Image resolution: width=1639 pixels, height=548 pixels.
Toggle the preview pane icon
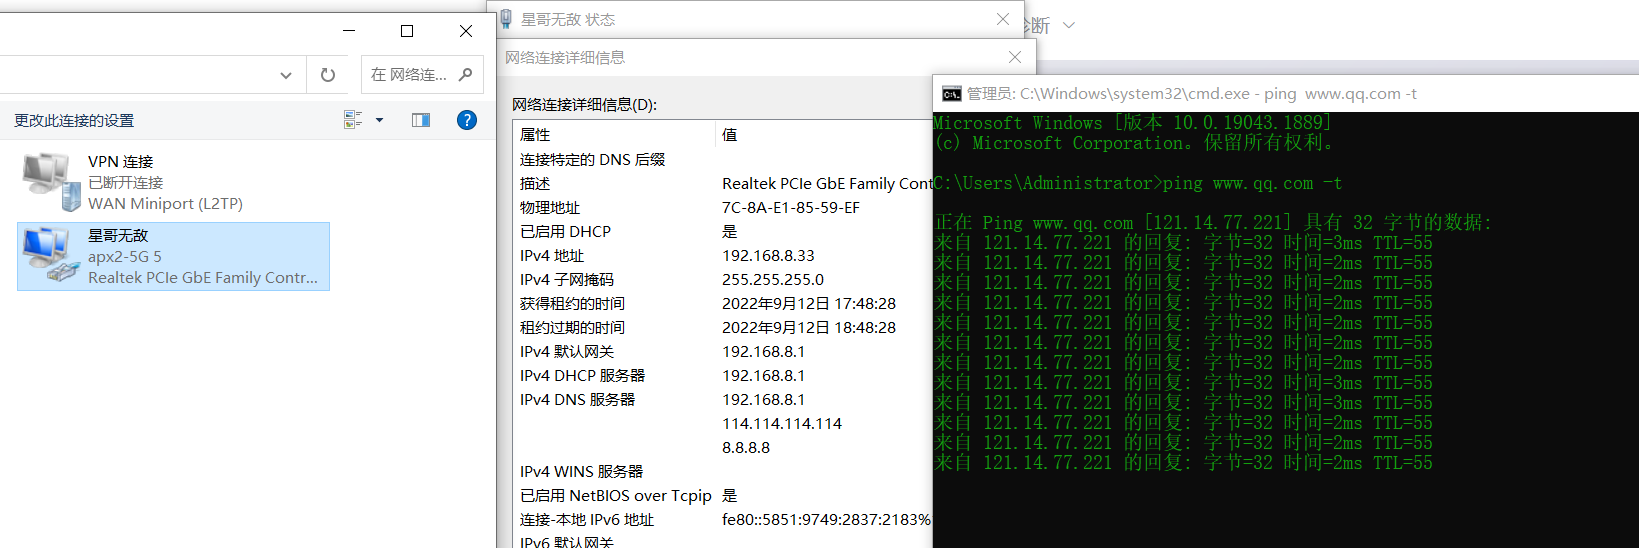coord(421,120)
